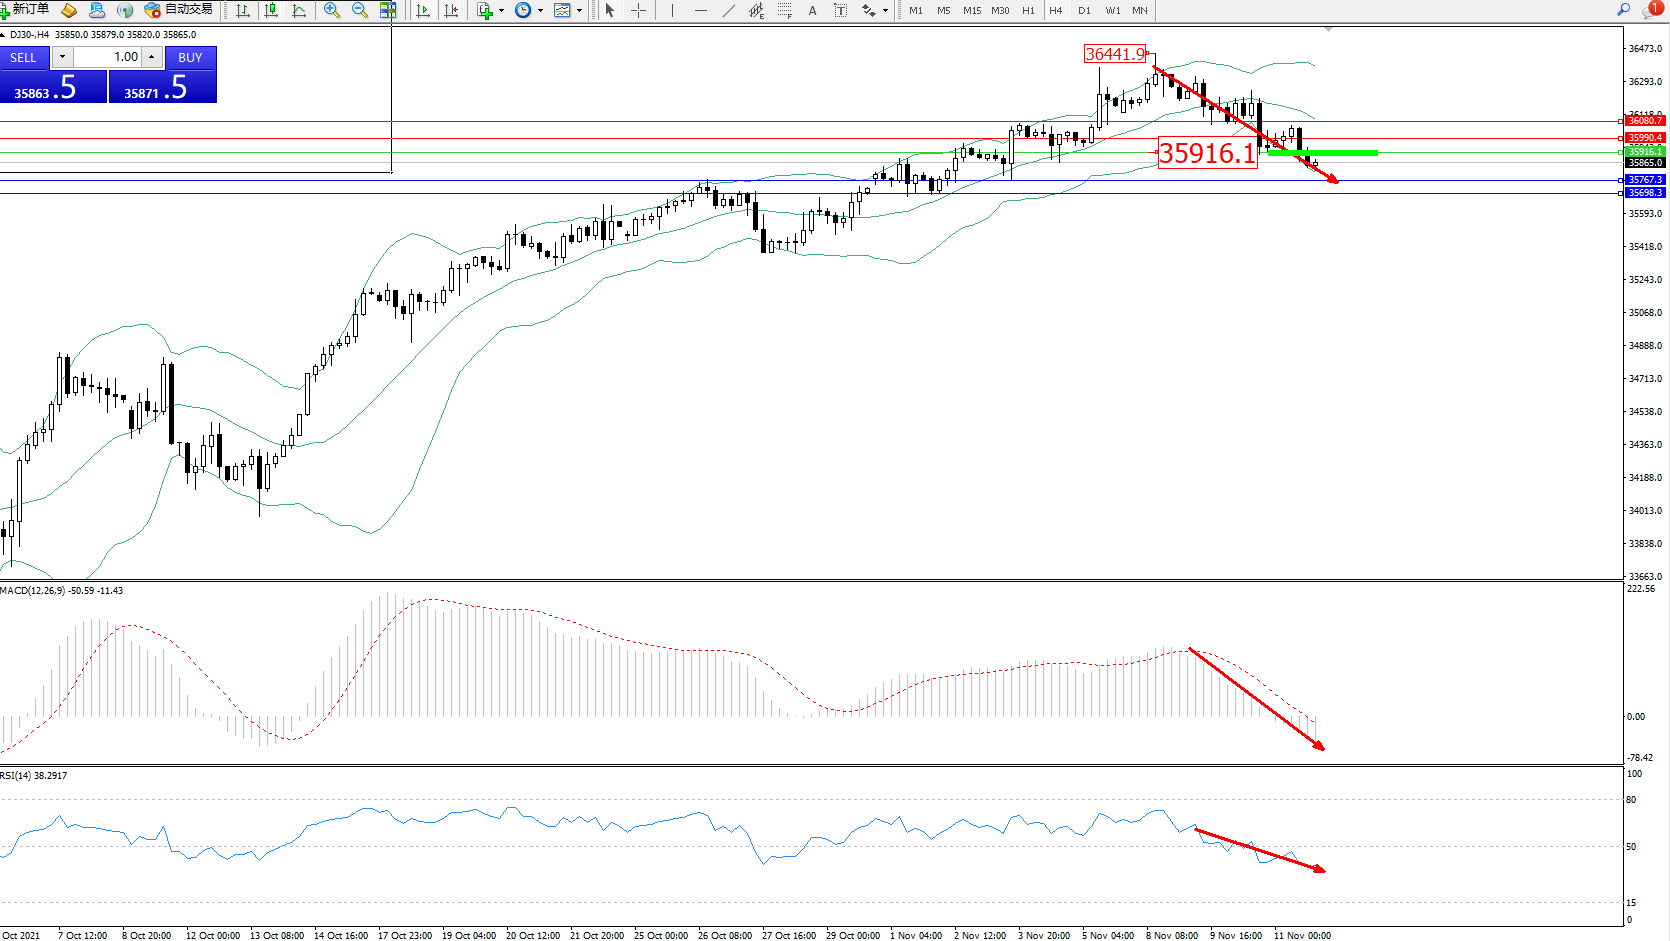Select the M15 timeframe
1670x941 pixels.
click(971, 10)
